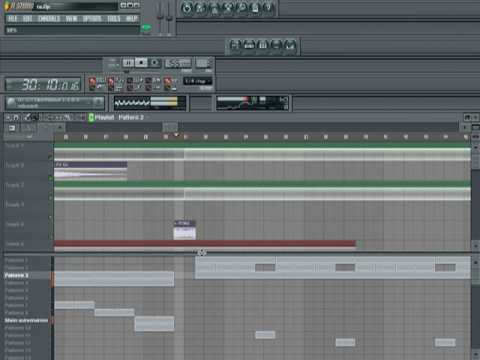The image size is (480, 360).
Task: Mute Track 3 with its green dot
Action: (51, 198)
